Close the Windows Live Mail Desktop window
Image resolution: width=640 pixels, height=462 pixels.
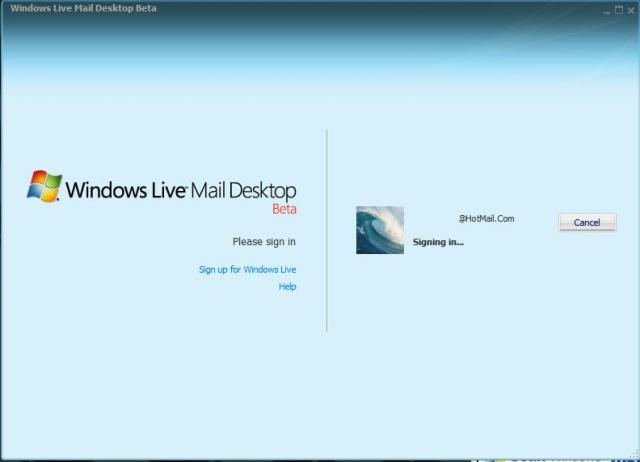(x=631, y=10)
